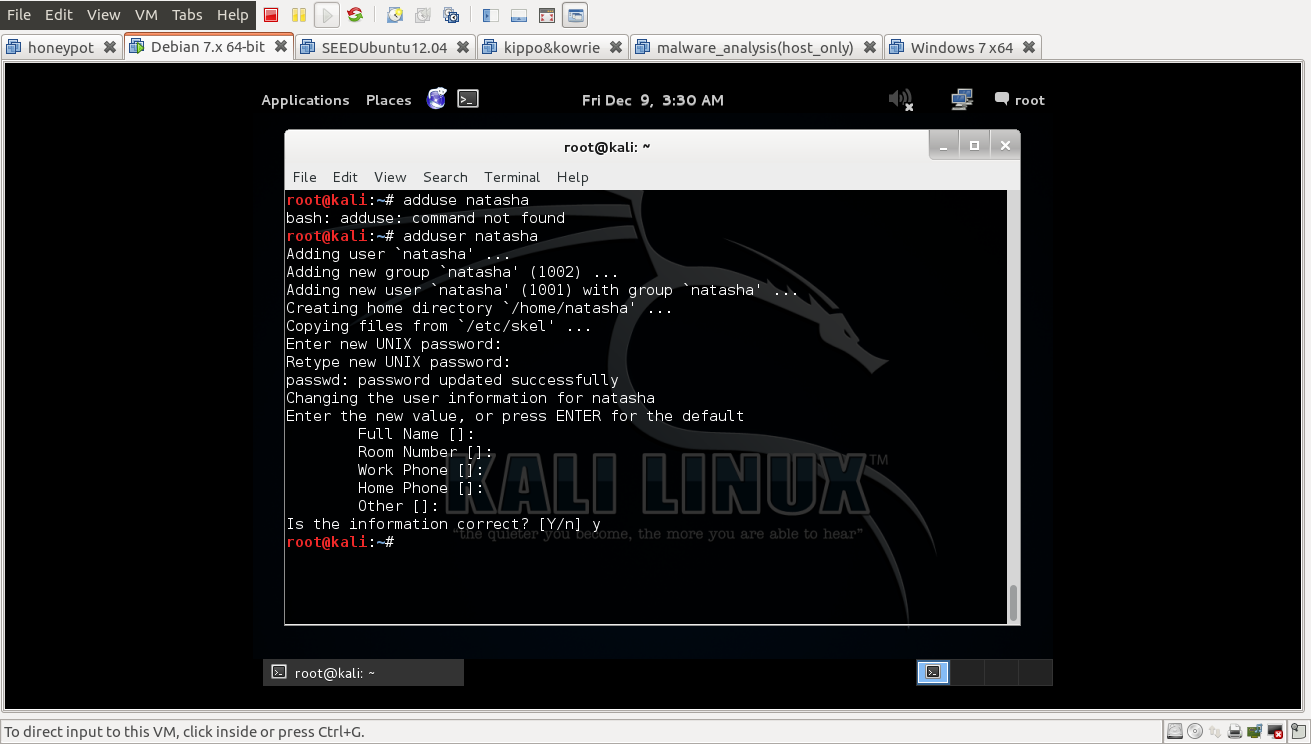The width and height of the screenshot is (1311, 744).
Task: Launch terminal from Kali top panel icon
Action: click(468, 99)
